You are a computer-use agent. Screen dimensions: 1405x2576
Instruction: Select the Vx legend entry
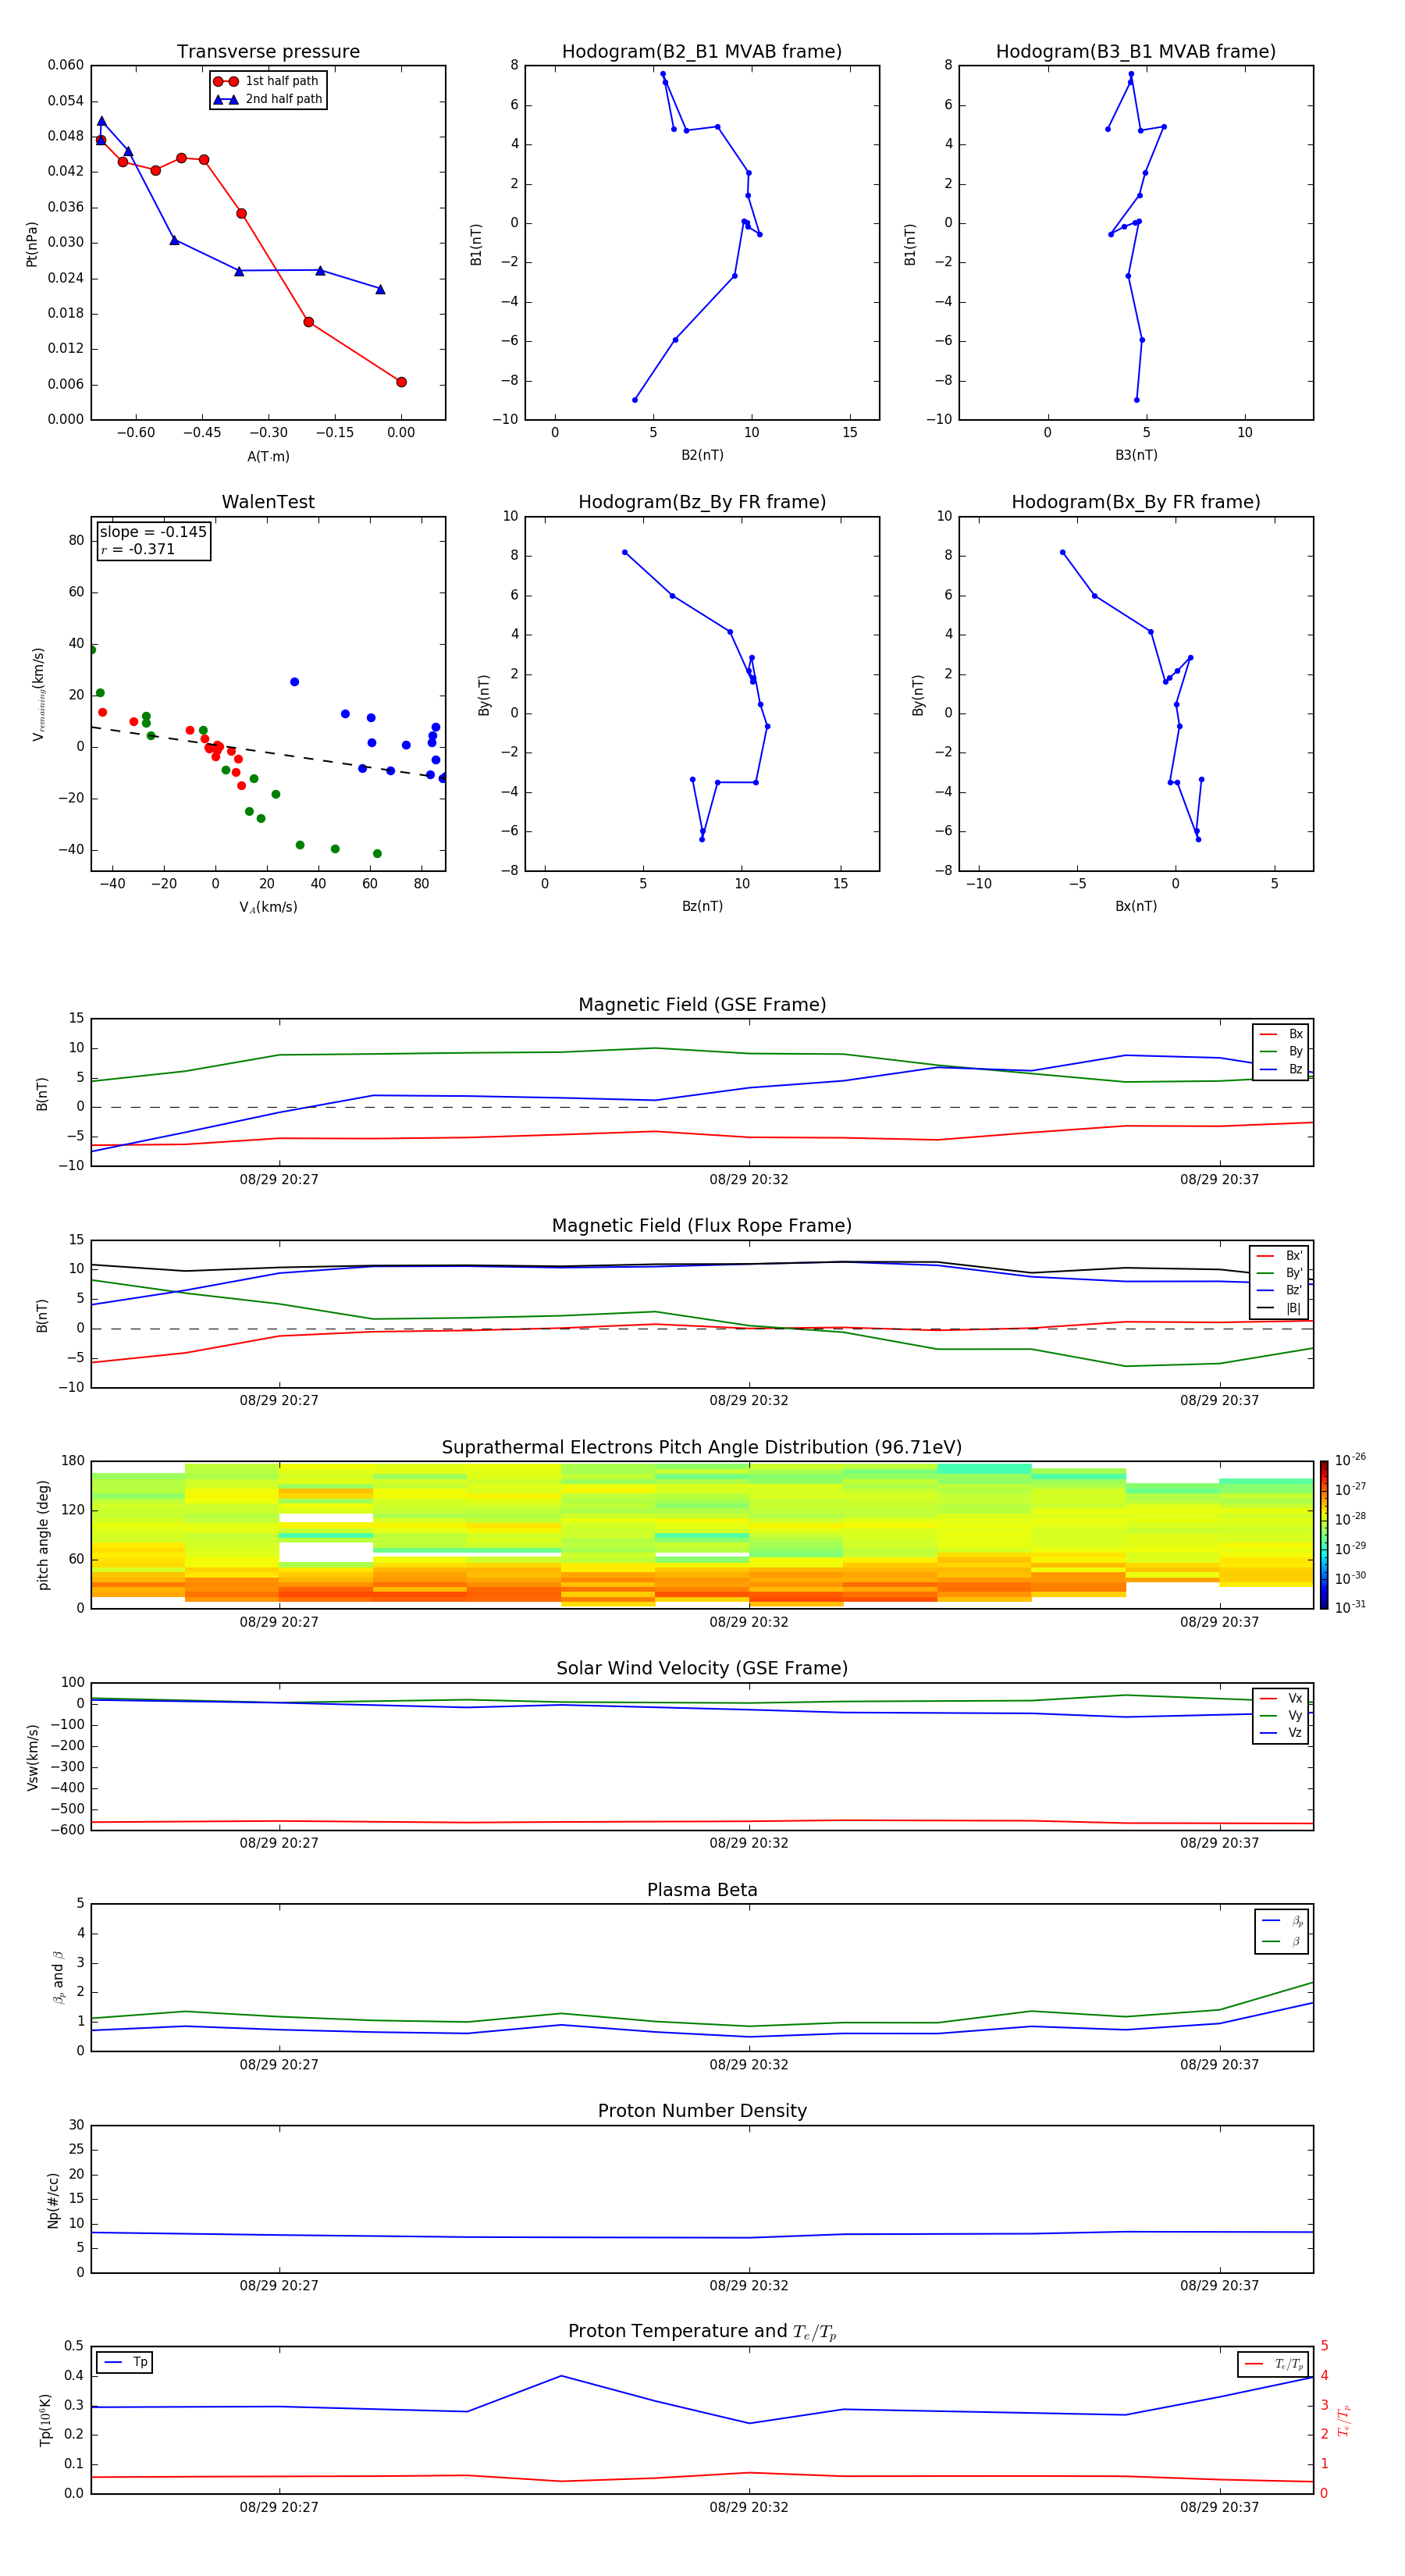(1281, 1698)
